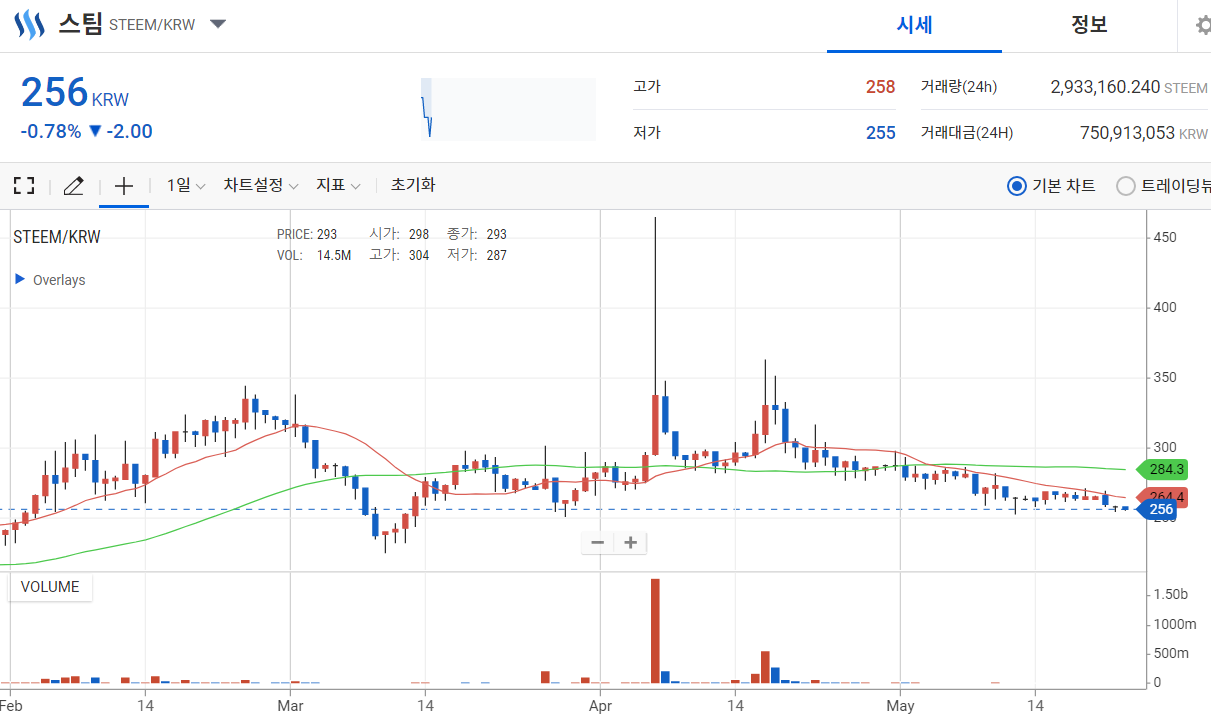This screenshot has width=1211, height=720.
Task: Open the 지표 indicators dropdown
Action: pyautogui.click(x=338, y=185)
